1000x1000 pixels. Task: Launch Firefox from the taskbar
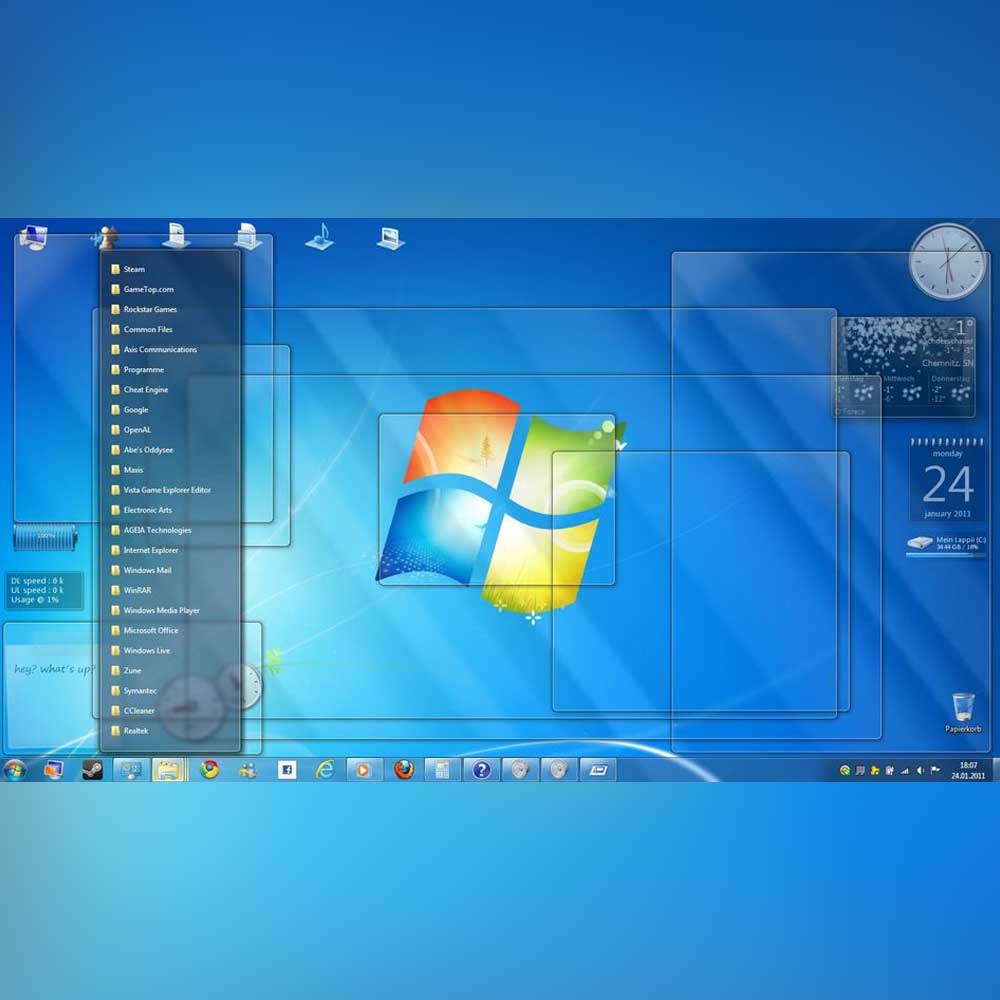[404, 770]
